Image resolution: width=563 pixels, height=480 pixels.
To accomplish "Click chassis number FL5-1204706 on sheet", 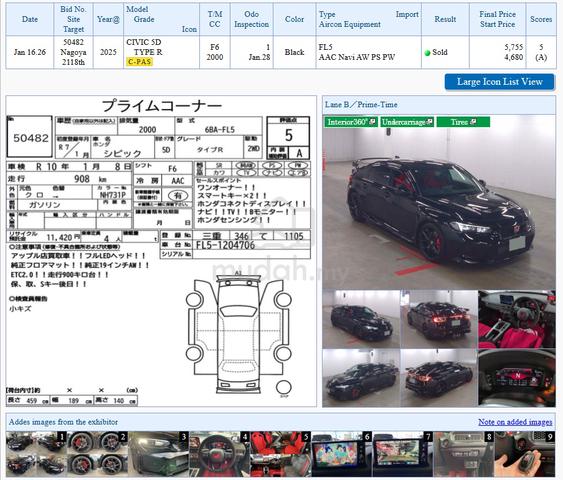I will coord(225,246).
